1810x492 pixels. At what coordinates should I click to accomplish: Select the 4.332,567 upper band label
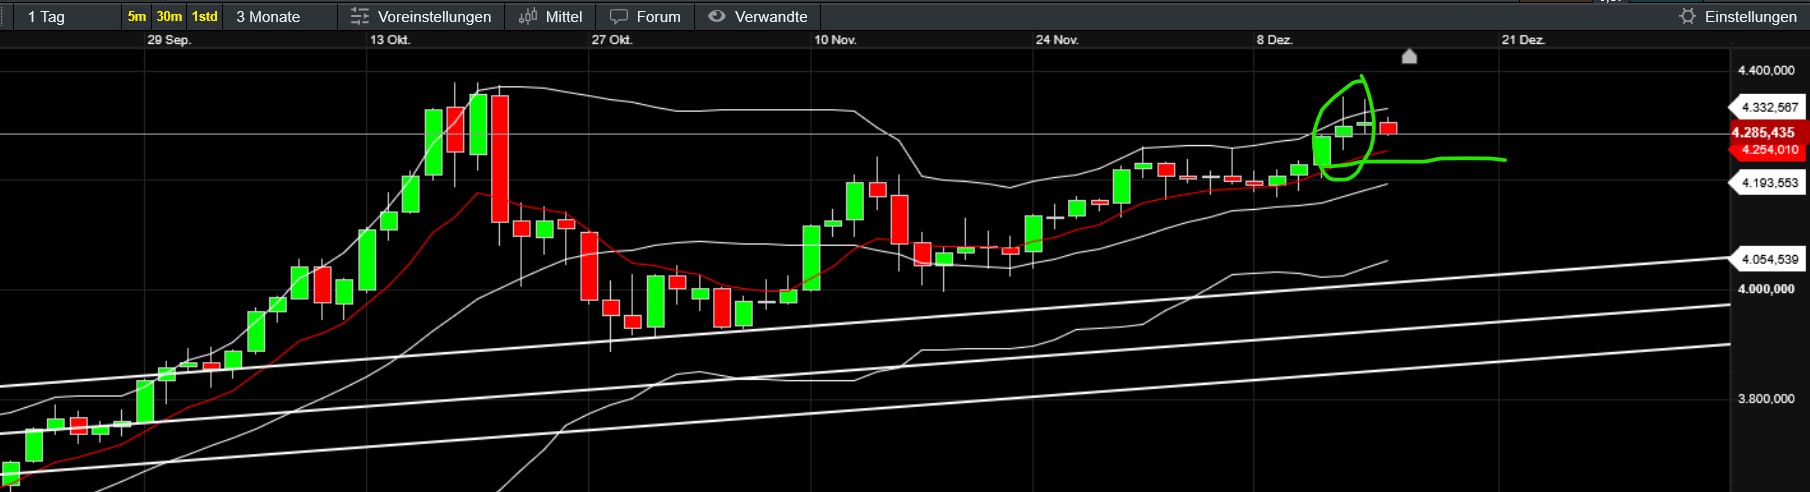point(1767,107)
